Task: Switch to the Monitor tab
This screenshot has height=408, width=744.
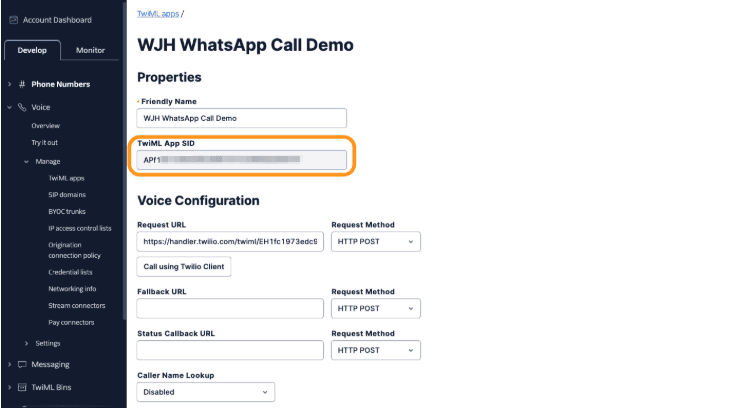Action: point(91,50)
